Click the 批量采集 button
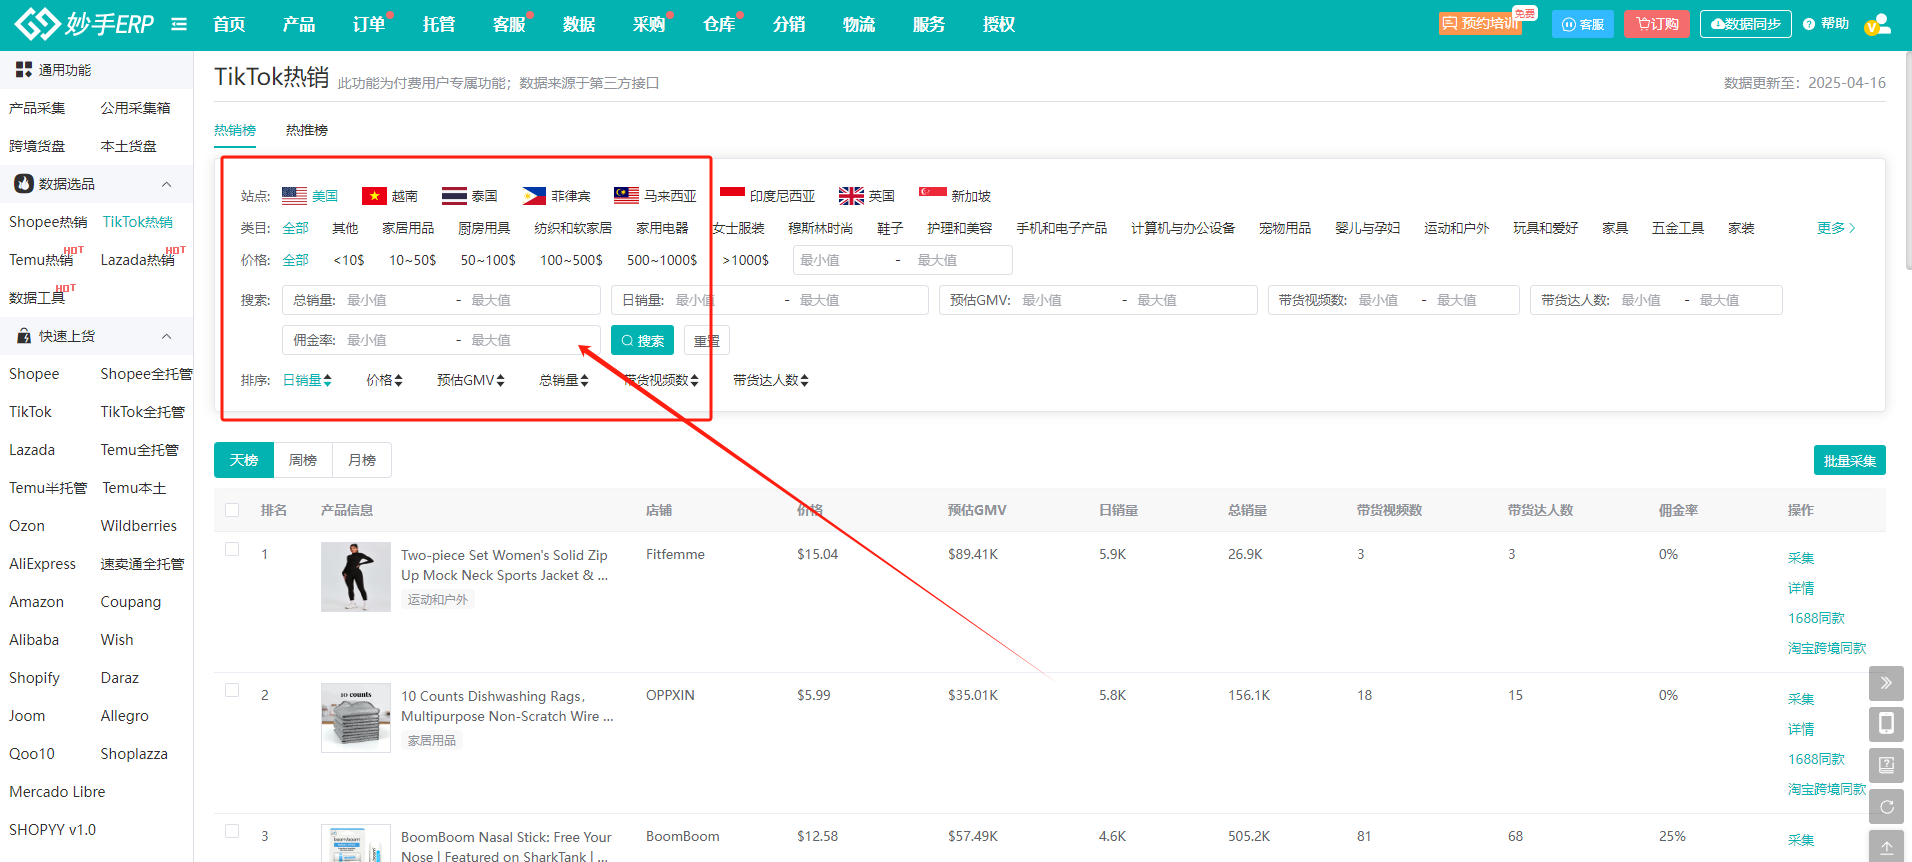Viewport: 1912px width, 862px height. pyautogui.click(x=1849, y=460)
